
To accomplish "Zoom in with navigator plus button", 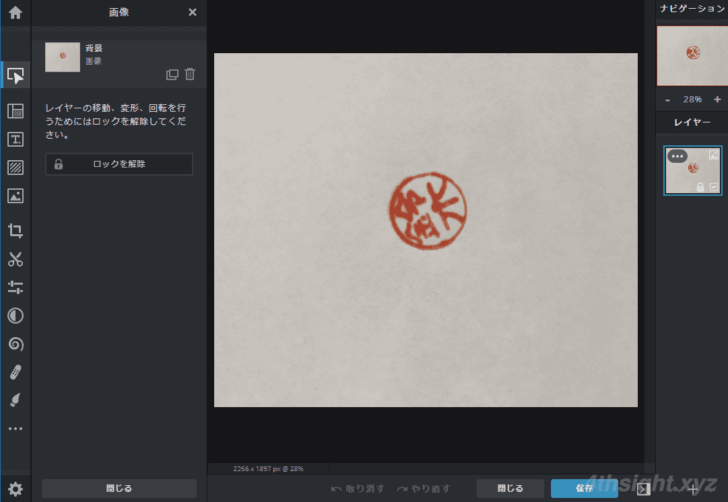I will point(717,100).
